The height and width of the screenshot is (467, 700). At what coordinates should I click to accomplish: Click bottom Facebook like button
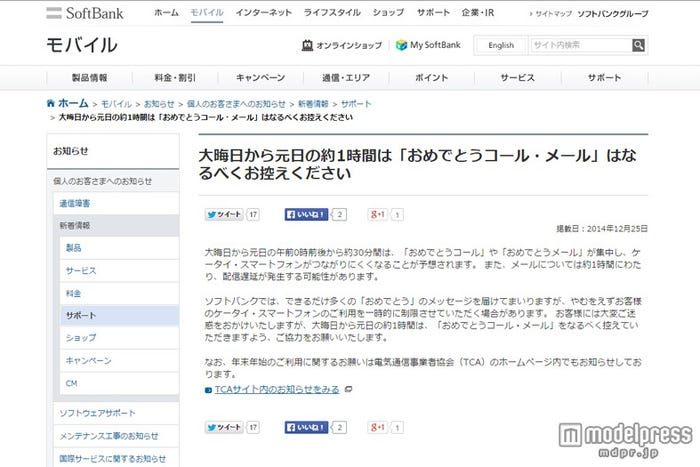(x=306, y=428)
